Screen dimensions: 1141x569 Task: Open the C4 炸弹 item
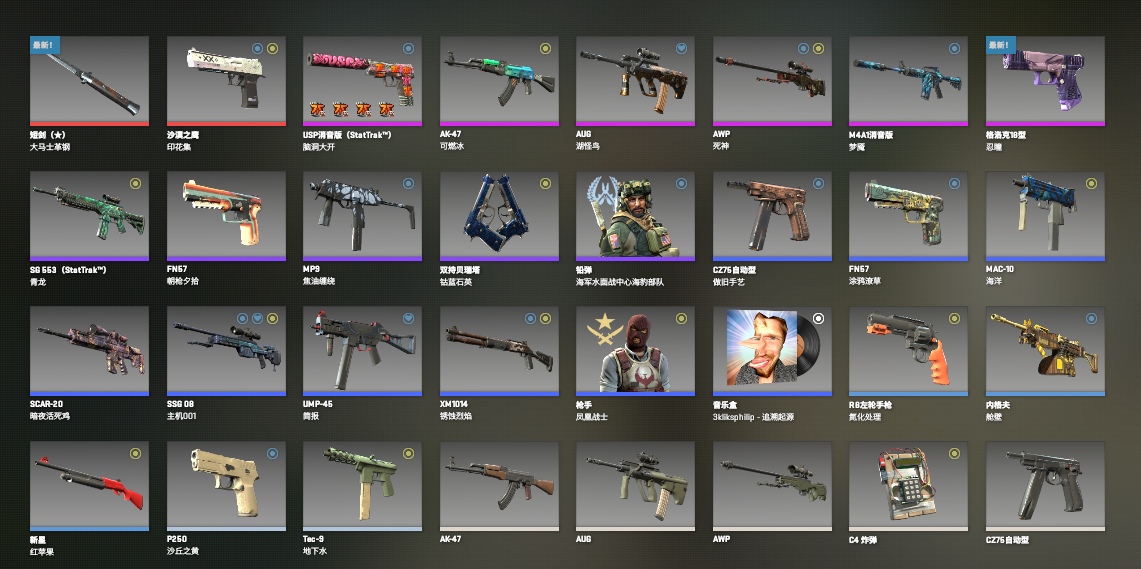click(908, 486)
